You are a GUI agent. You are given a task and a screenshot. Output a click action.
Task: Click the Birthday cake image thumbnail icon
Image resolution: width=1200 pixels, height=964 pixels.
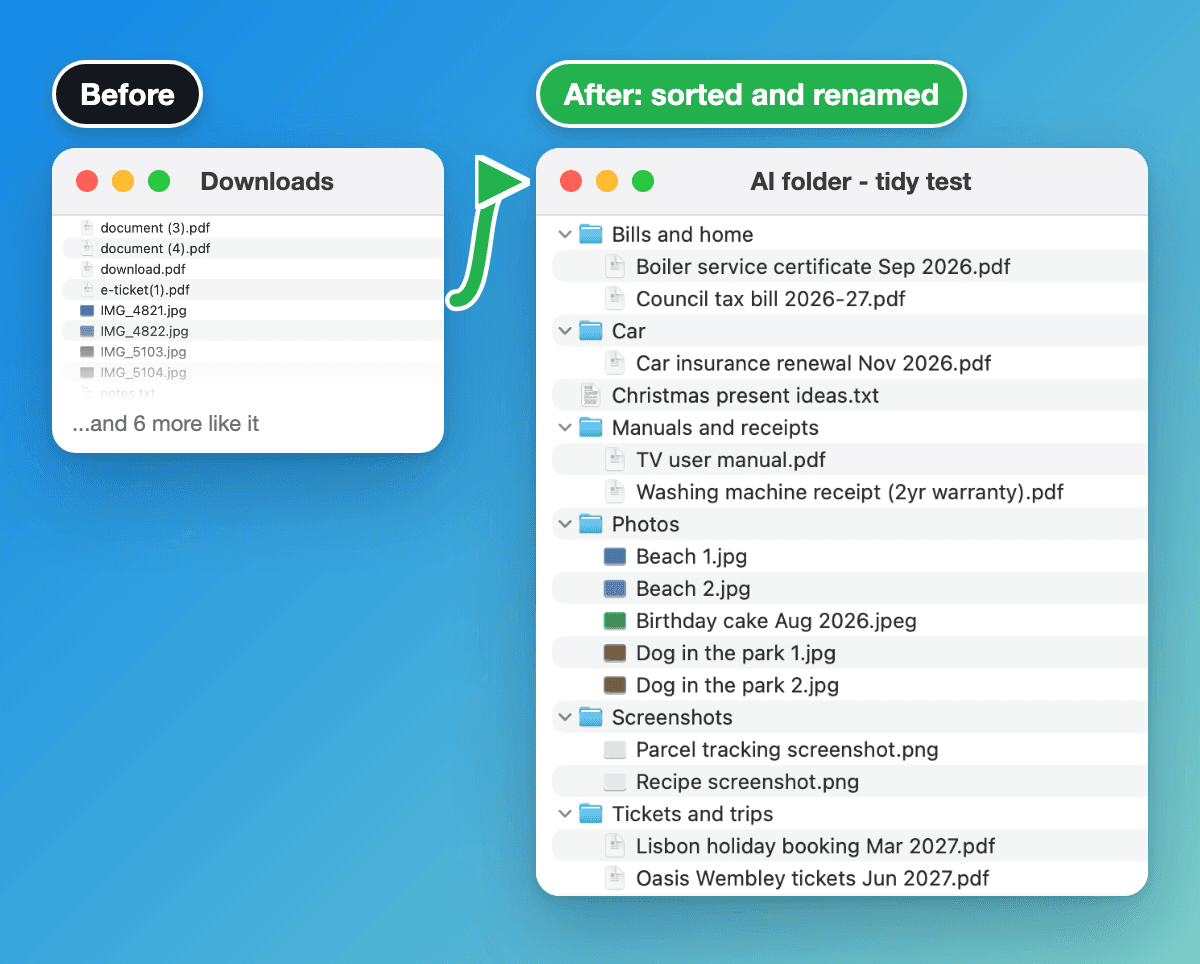[x=615, y=621]
